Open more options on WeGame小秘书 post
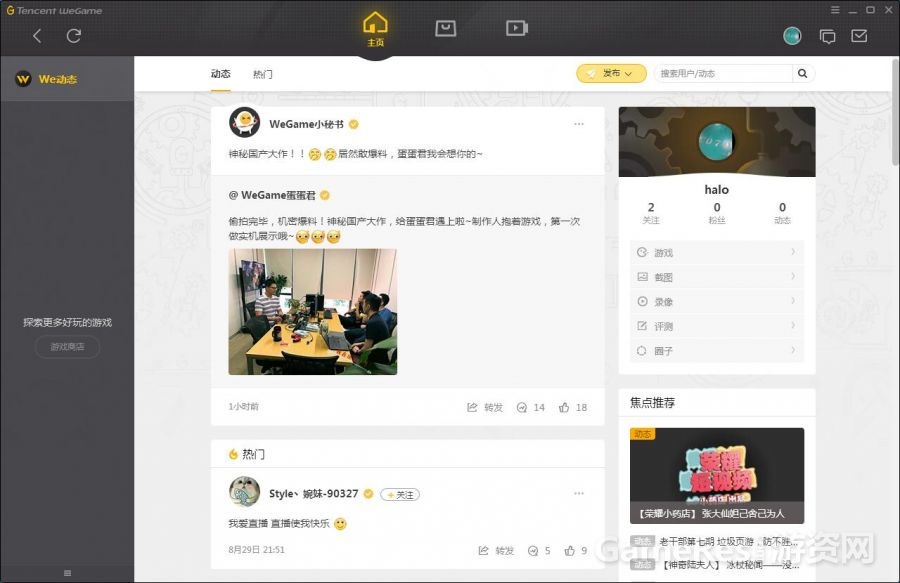The width and height of the screenshot is (900, 583). (579, 124)
